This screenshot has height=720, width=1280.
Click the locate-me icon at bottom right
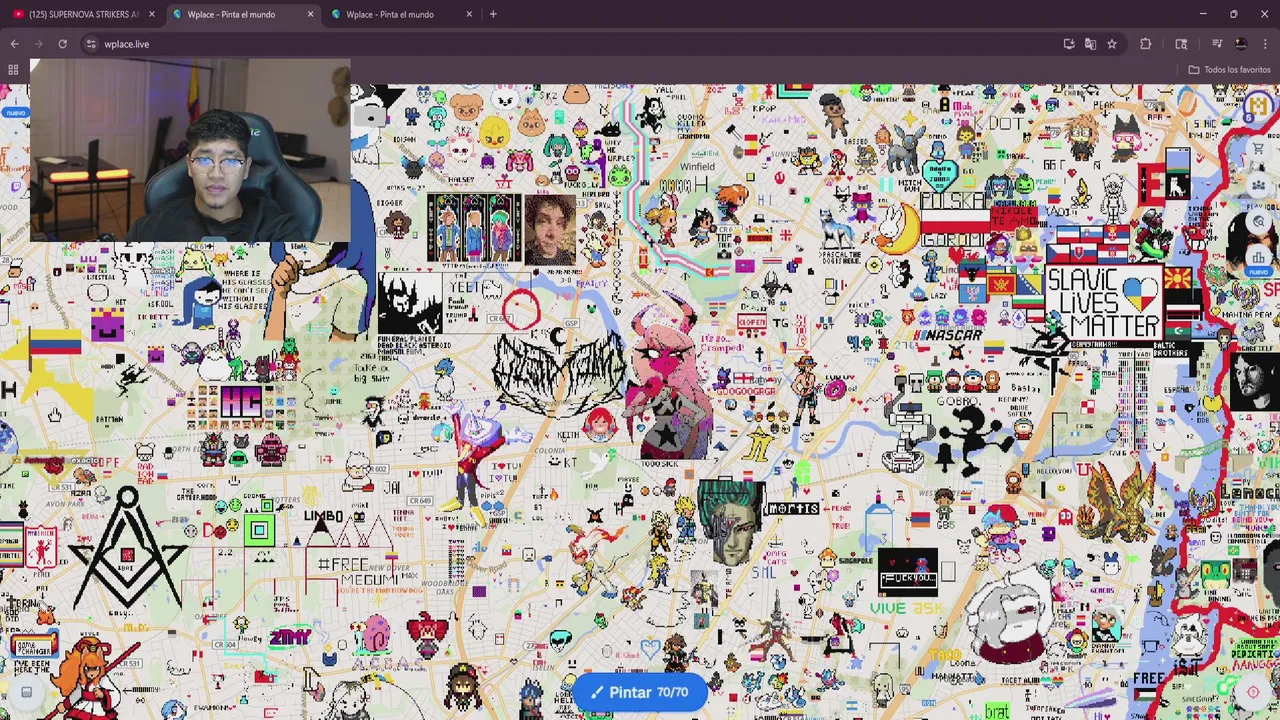tap(1252, 692)
